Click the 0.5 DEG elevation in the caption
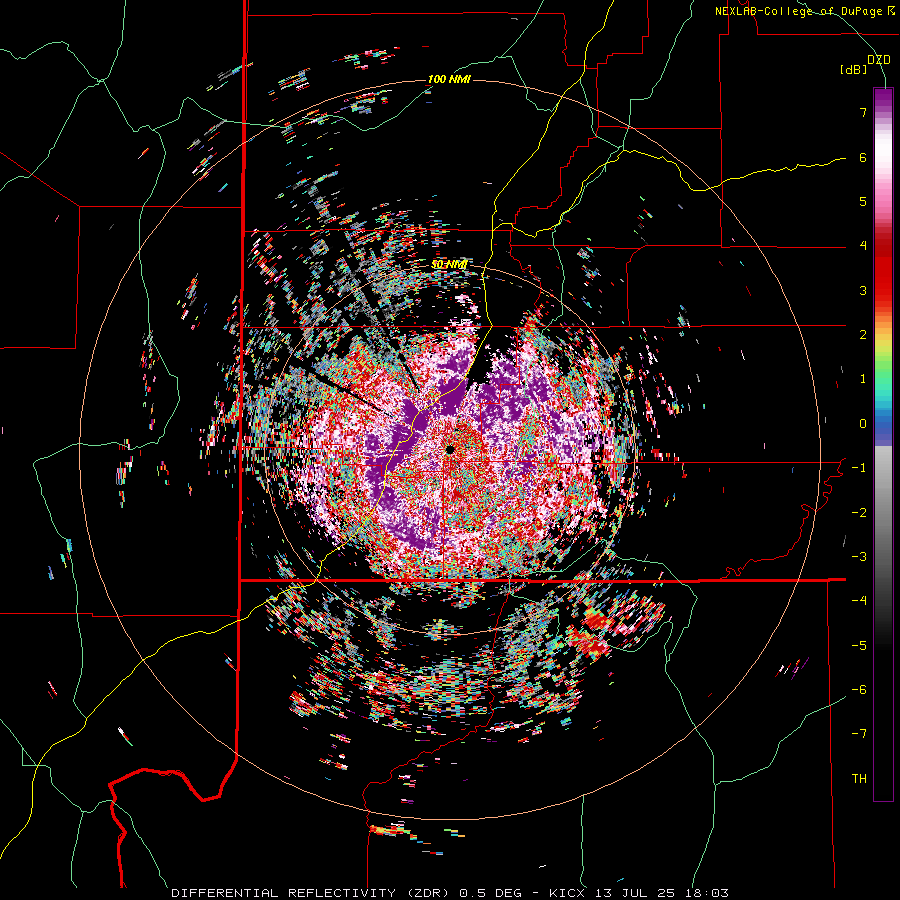The image size is (900, 900). point(490,893)
